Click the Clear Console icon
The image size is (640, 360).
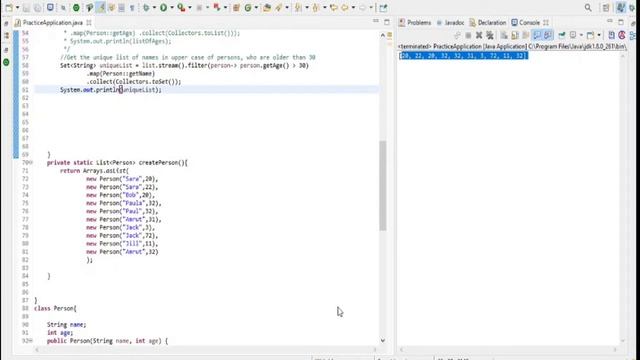pos(504,36)
